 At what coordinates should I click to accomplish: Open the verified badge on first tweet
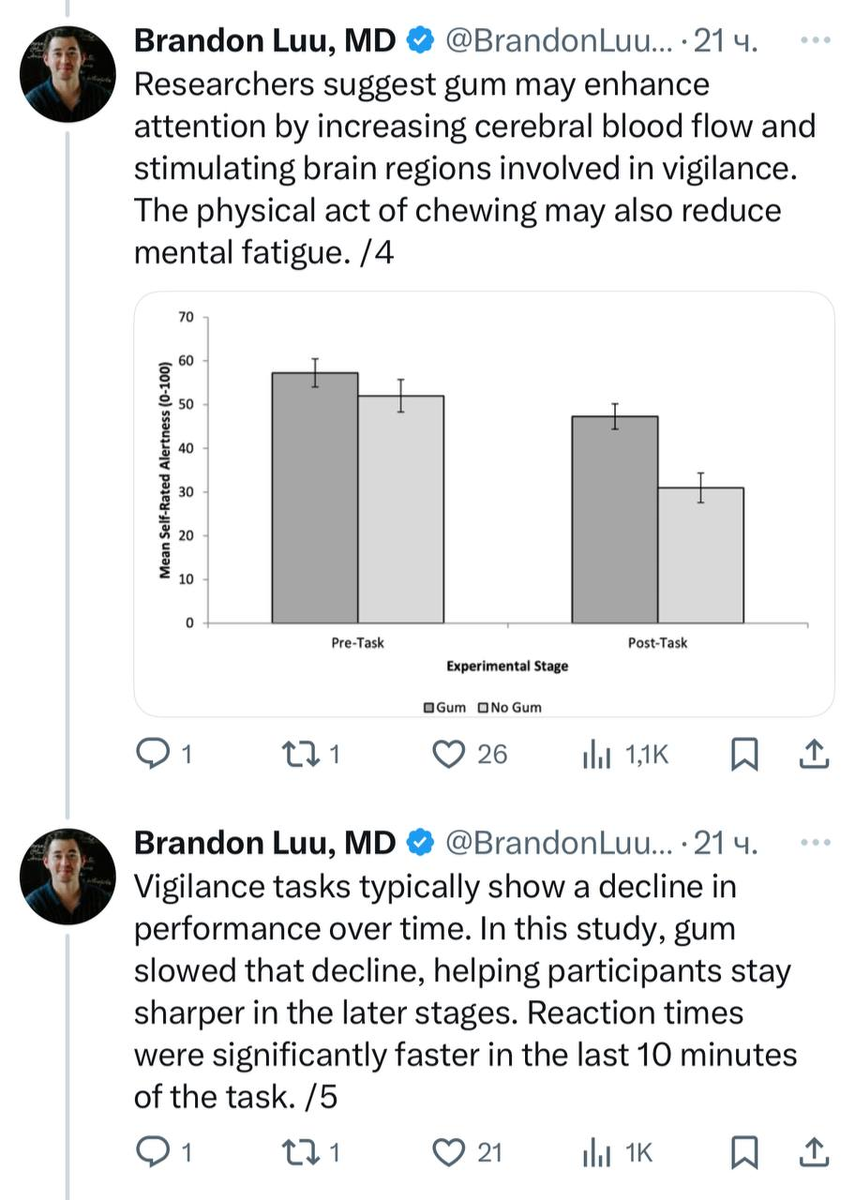pos(419,41)
